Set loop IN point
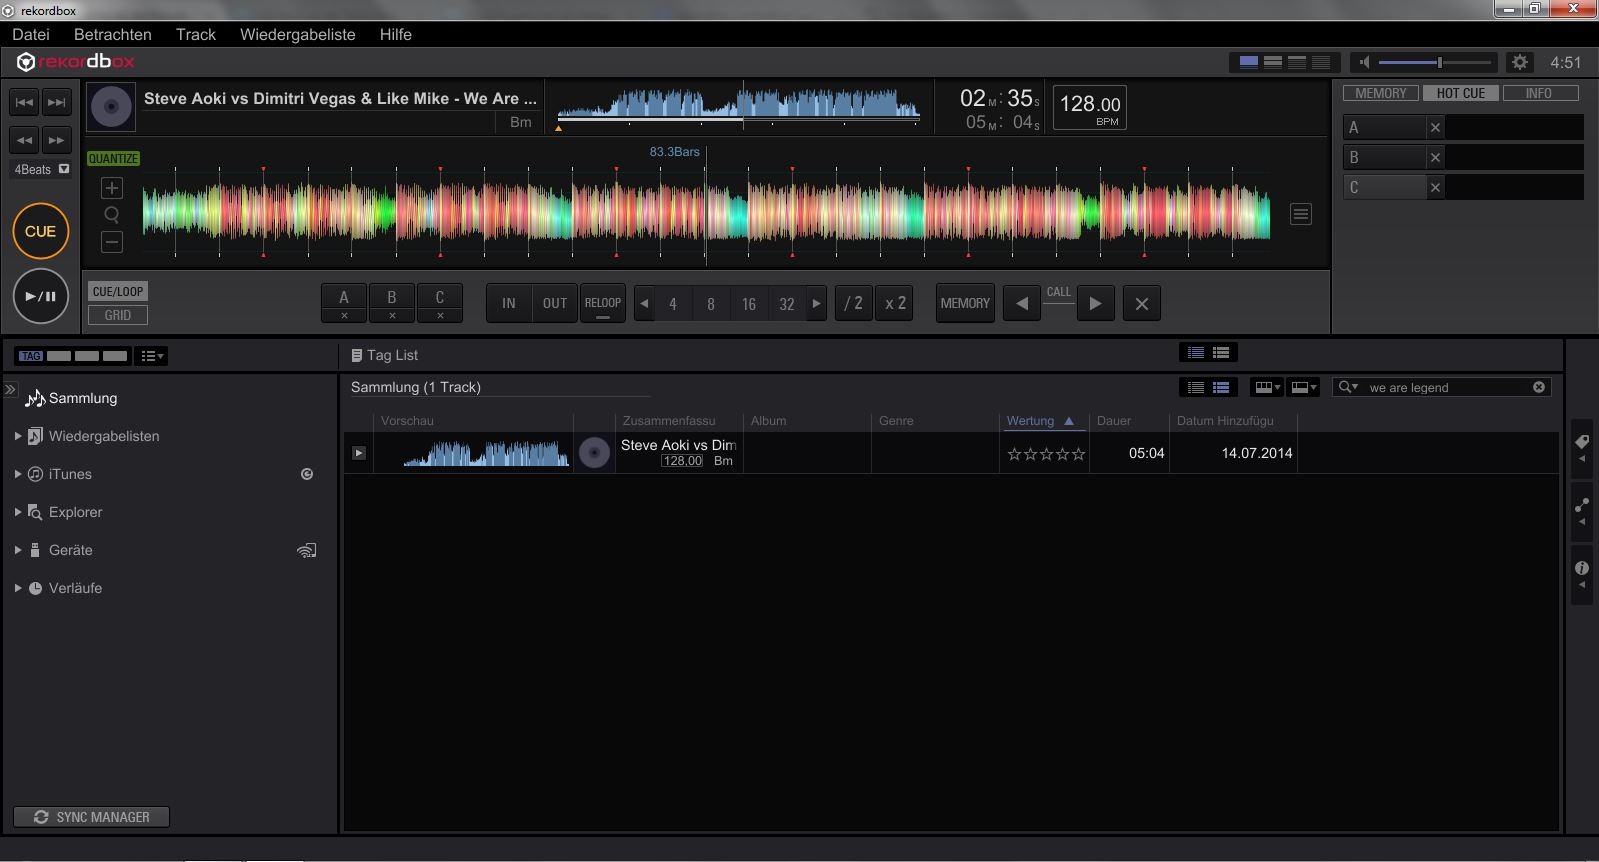This screenshot has height=862, width=1599. [509, 303]
